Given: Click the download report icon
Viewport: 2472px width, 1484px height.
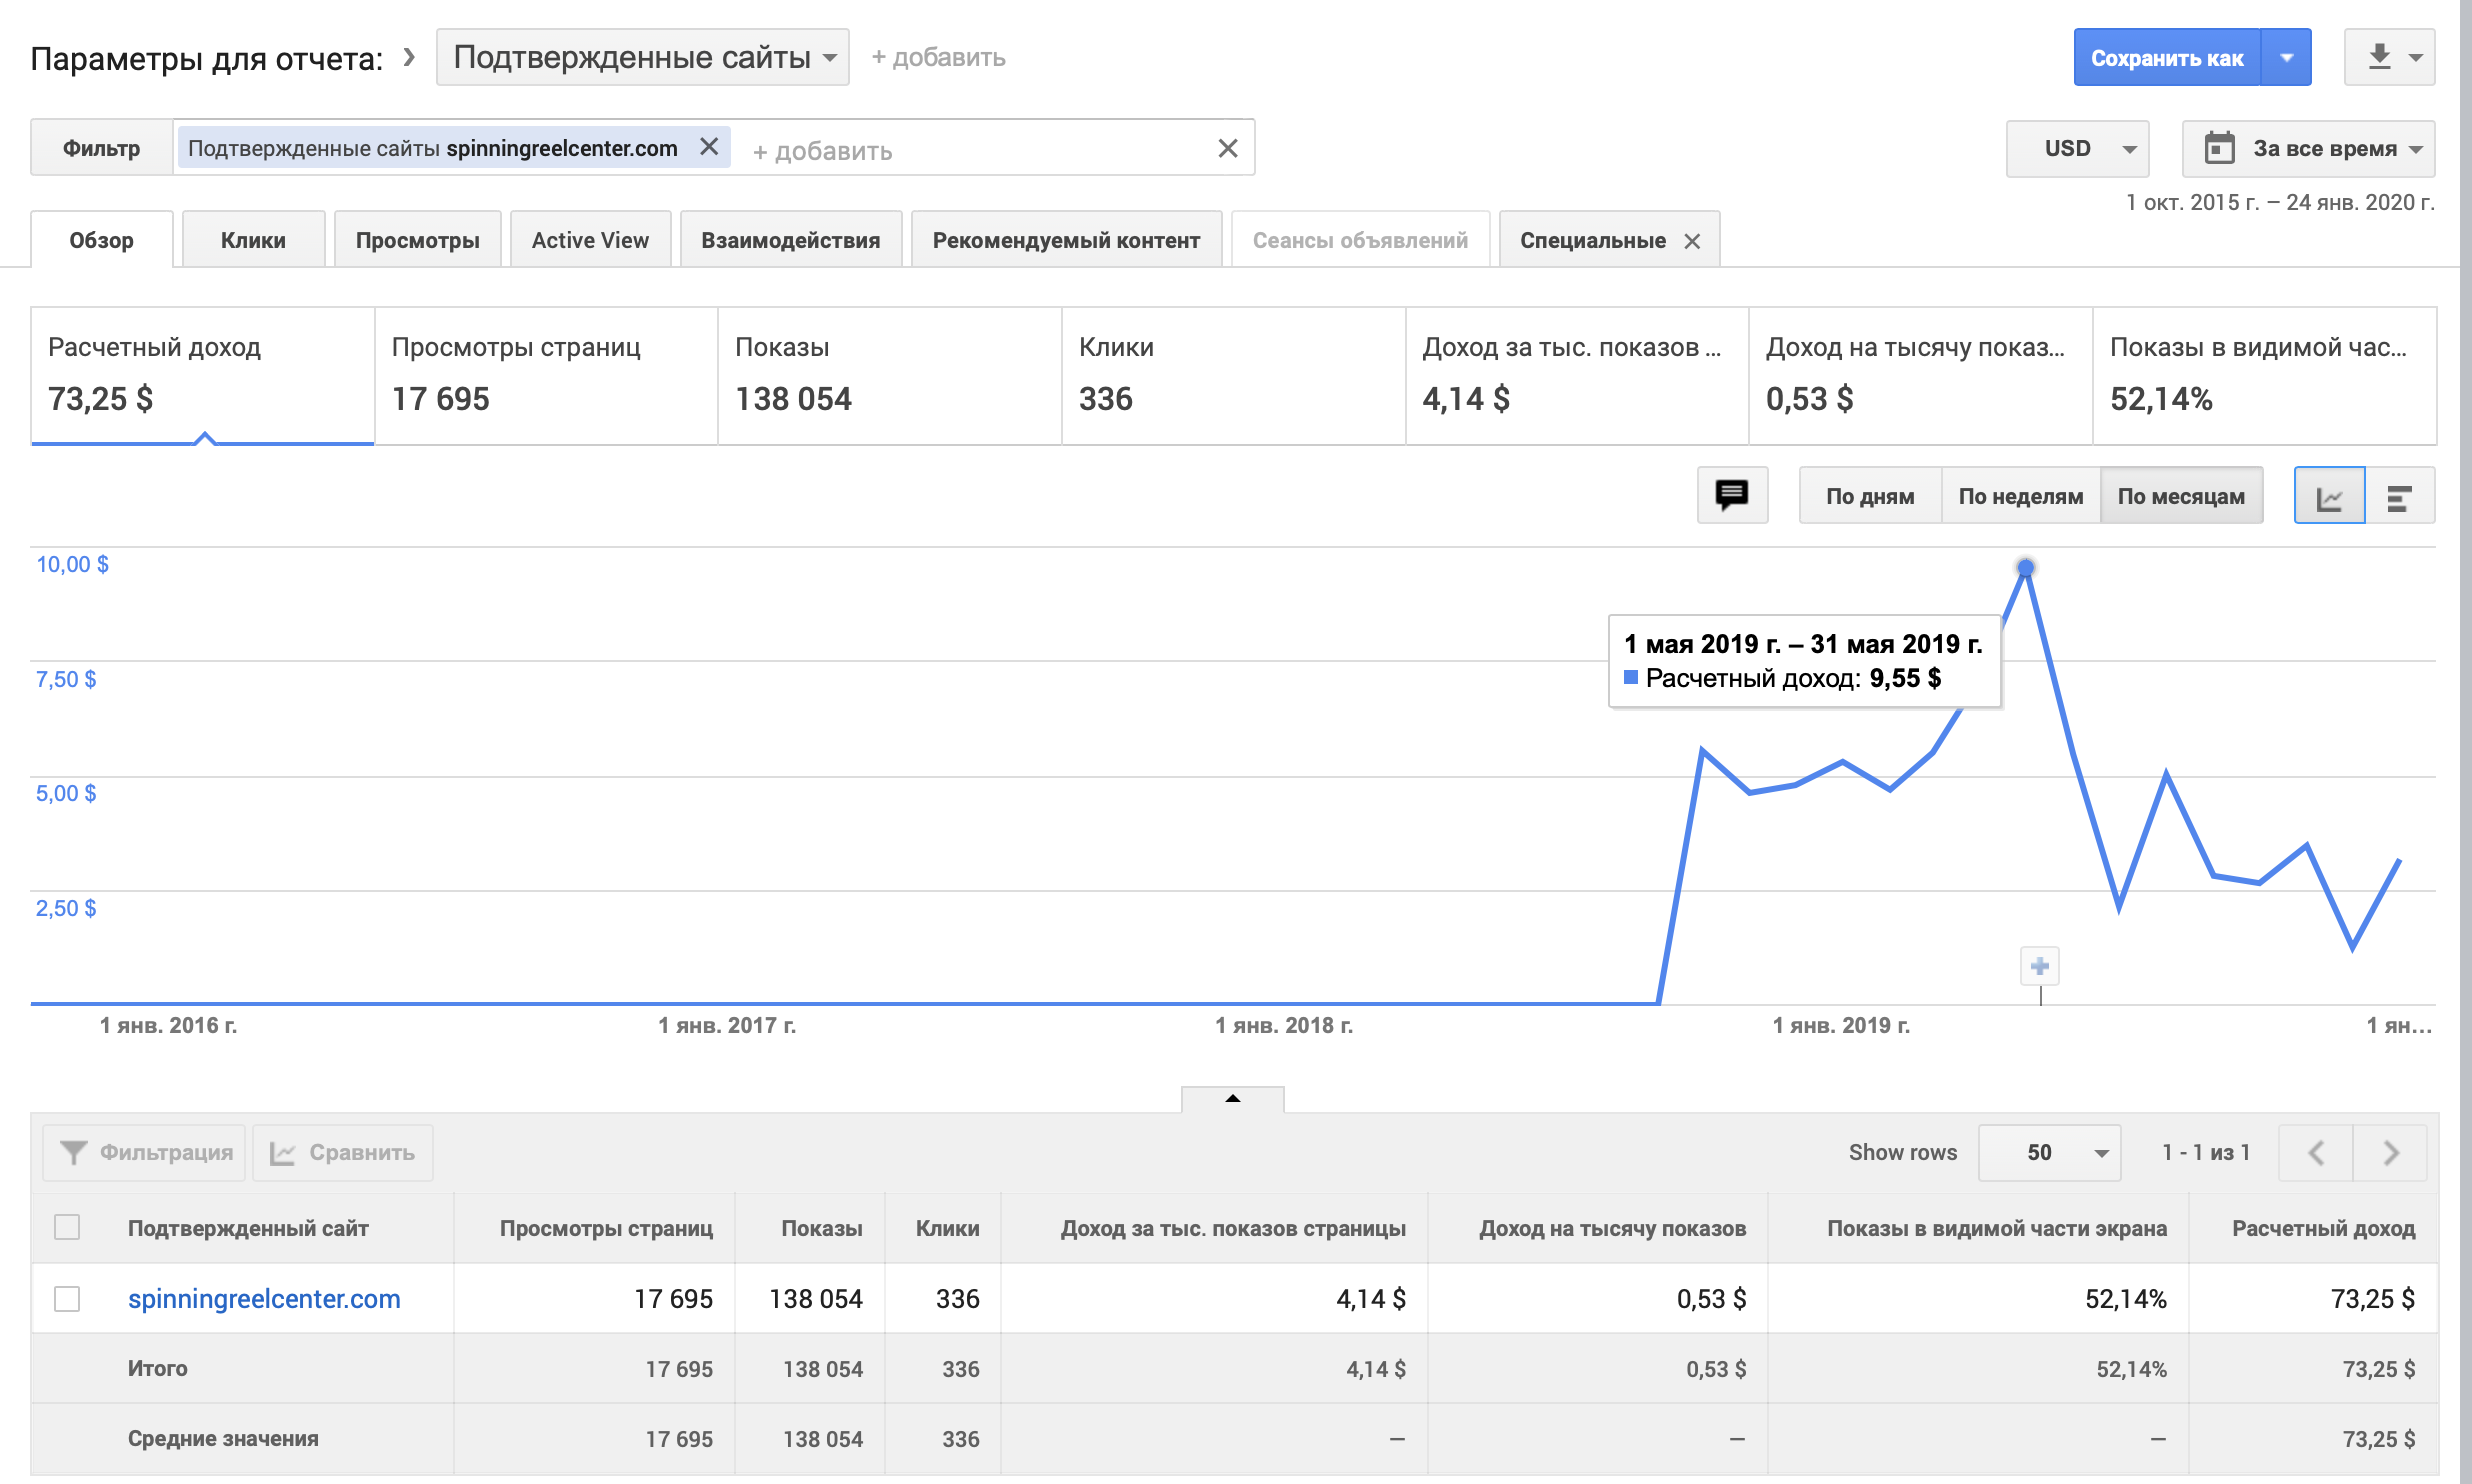Looking at the screenshot, I should point(2380,57).
